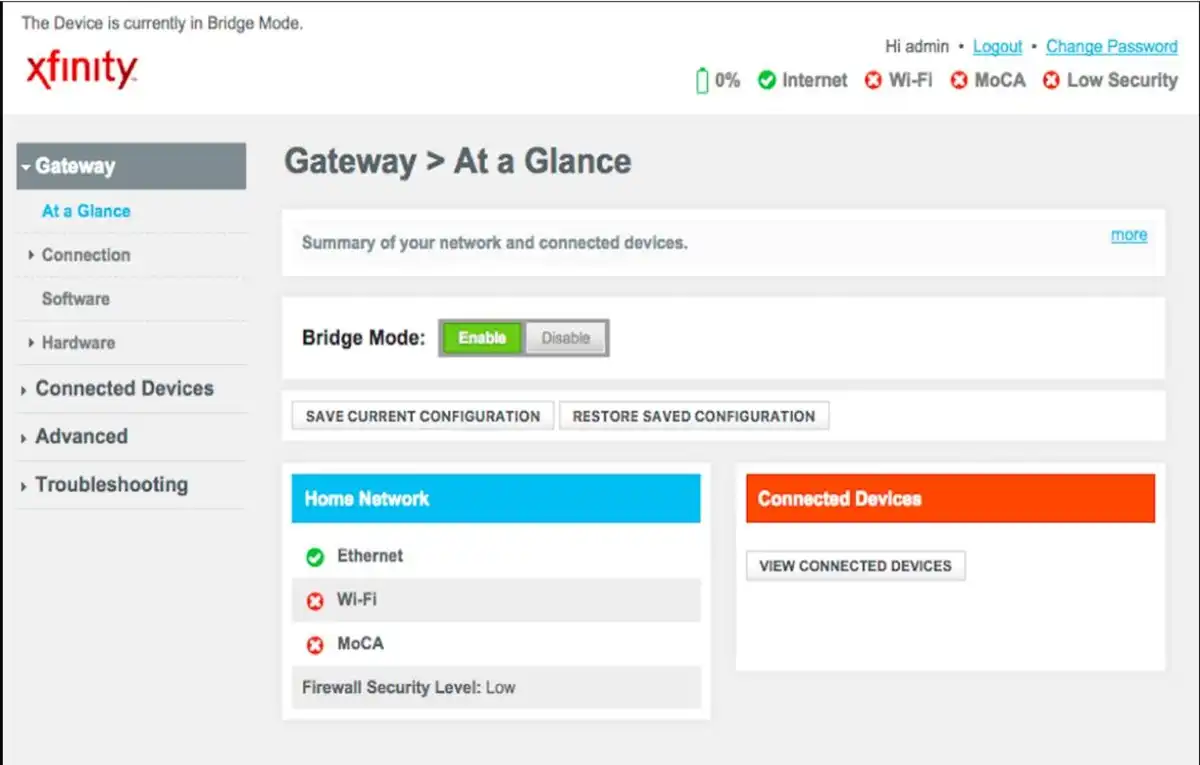
Task: Open Troubleshooting in the sidebar
Action: (x=112, y=484)
